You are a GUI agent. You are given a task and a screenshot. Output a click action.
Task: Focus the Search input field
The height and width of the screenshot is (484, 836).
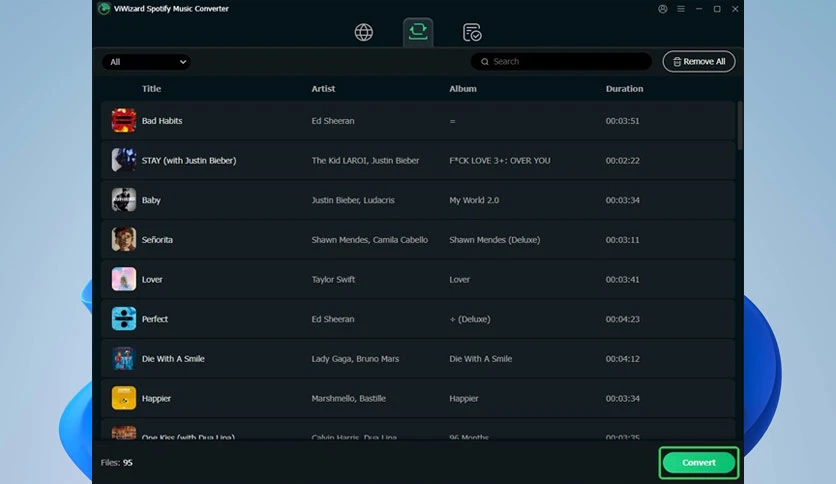[x=561, y=61]
